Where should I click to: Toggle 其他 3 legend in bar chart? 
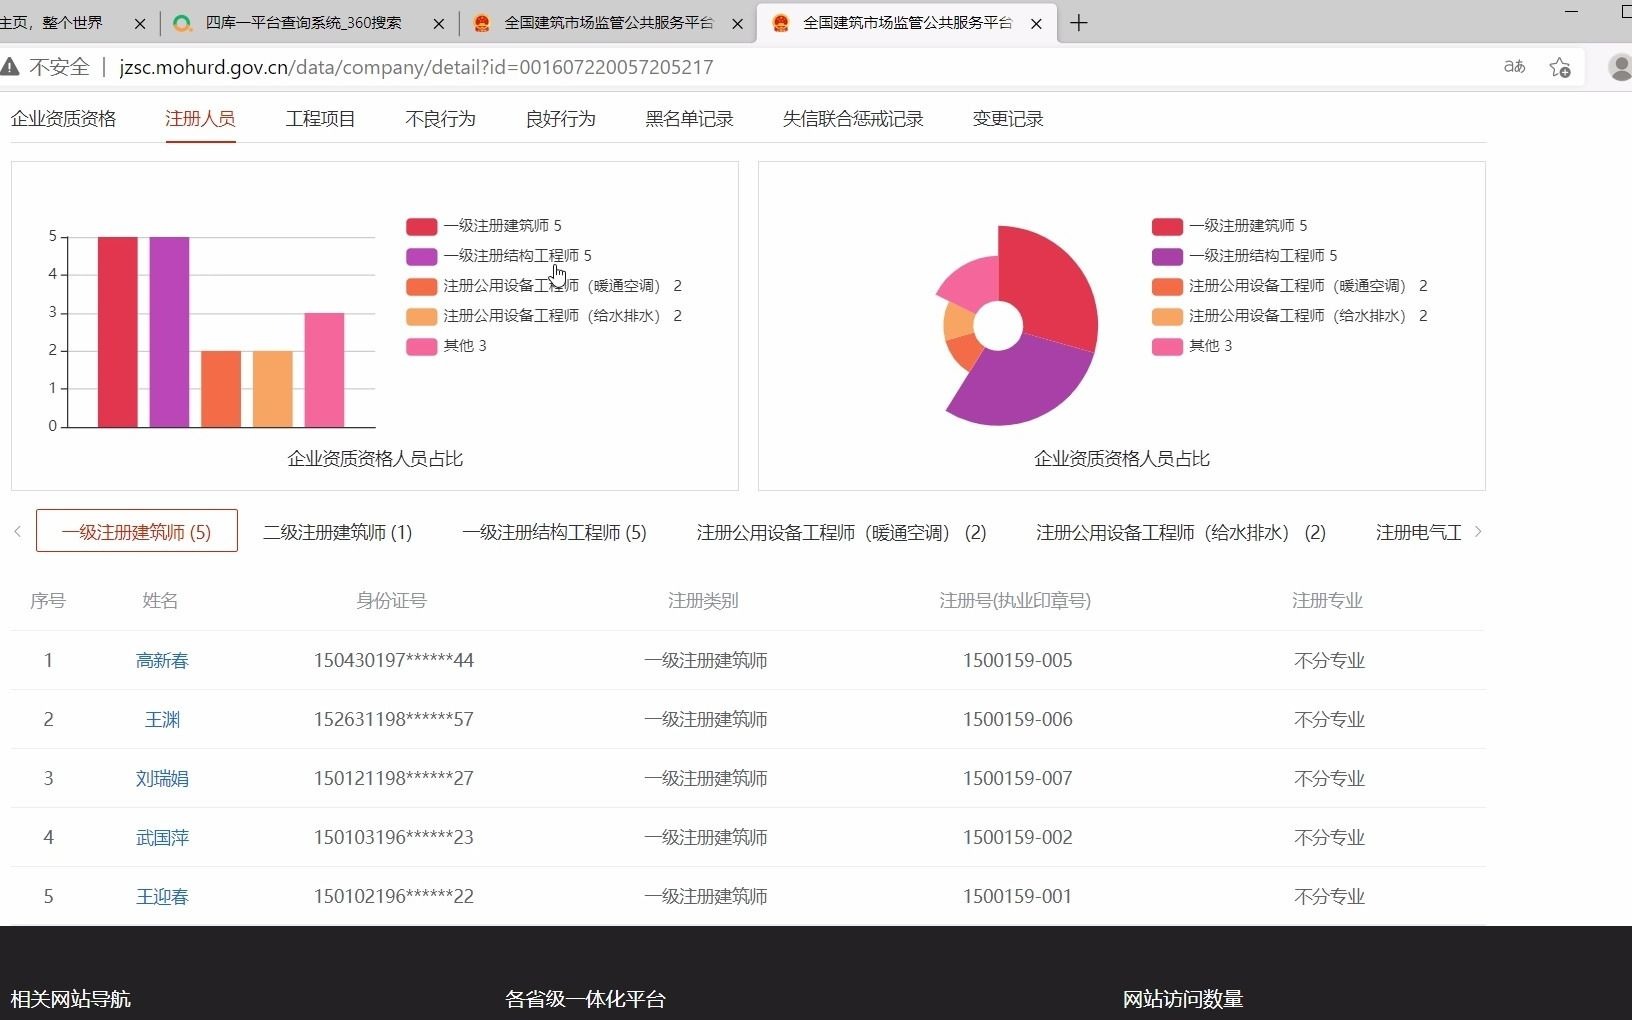point(446,346)
